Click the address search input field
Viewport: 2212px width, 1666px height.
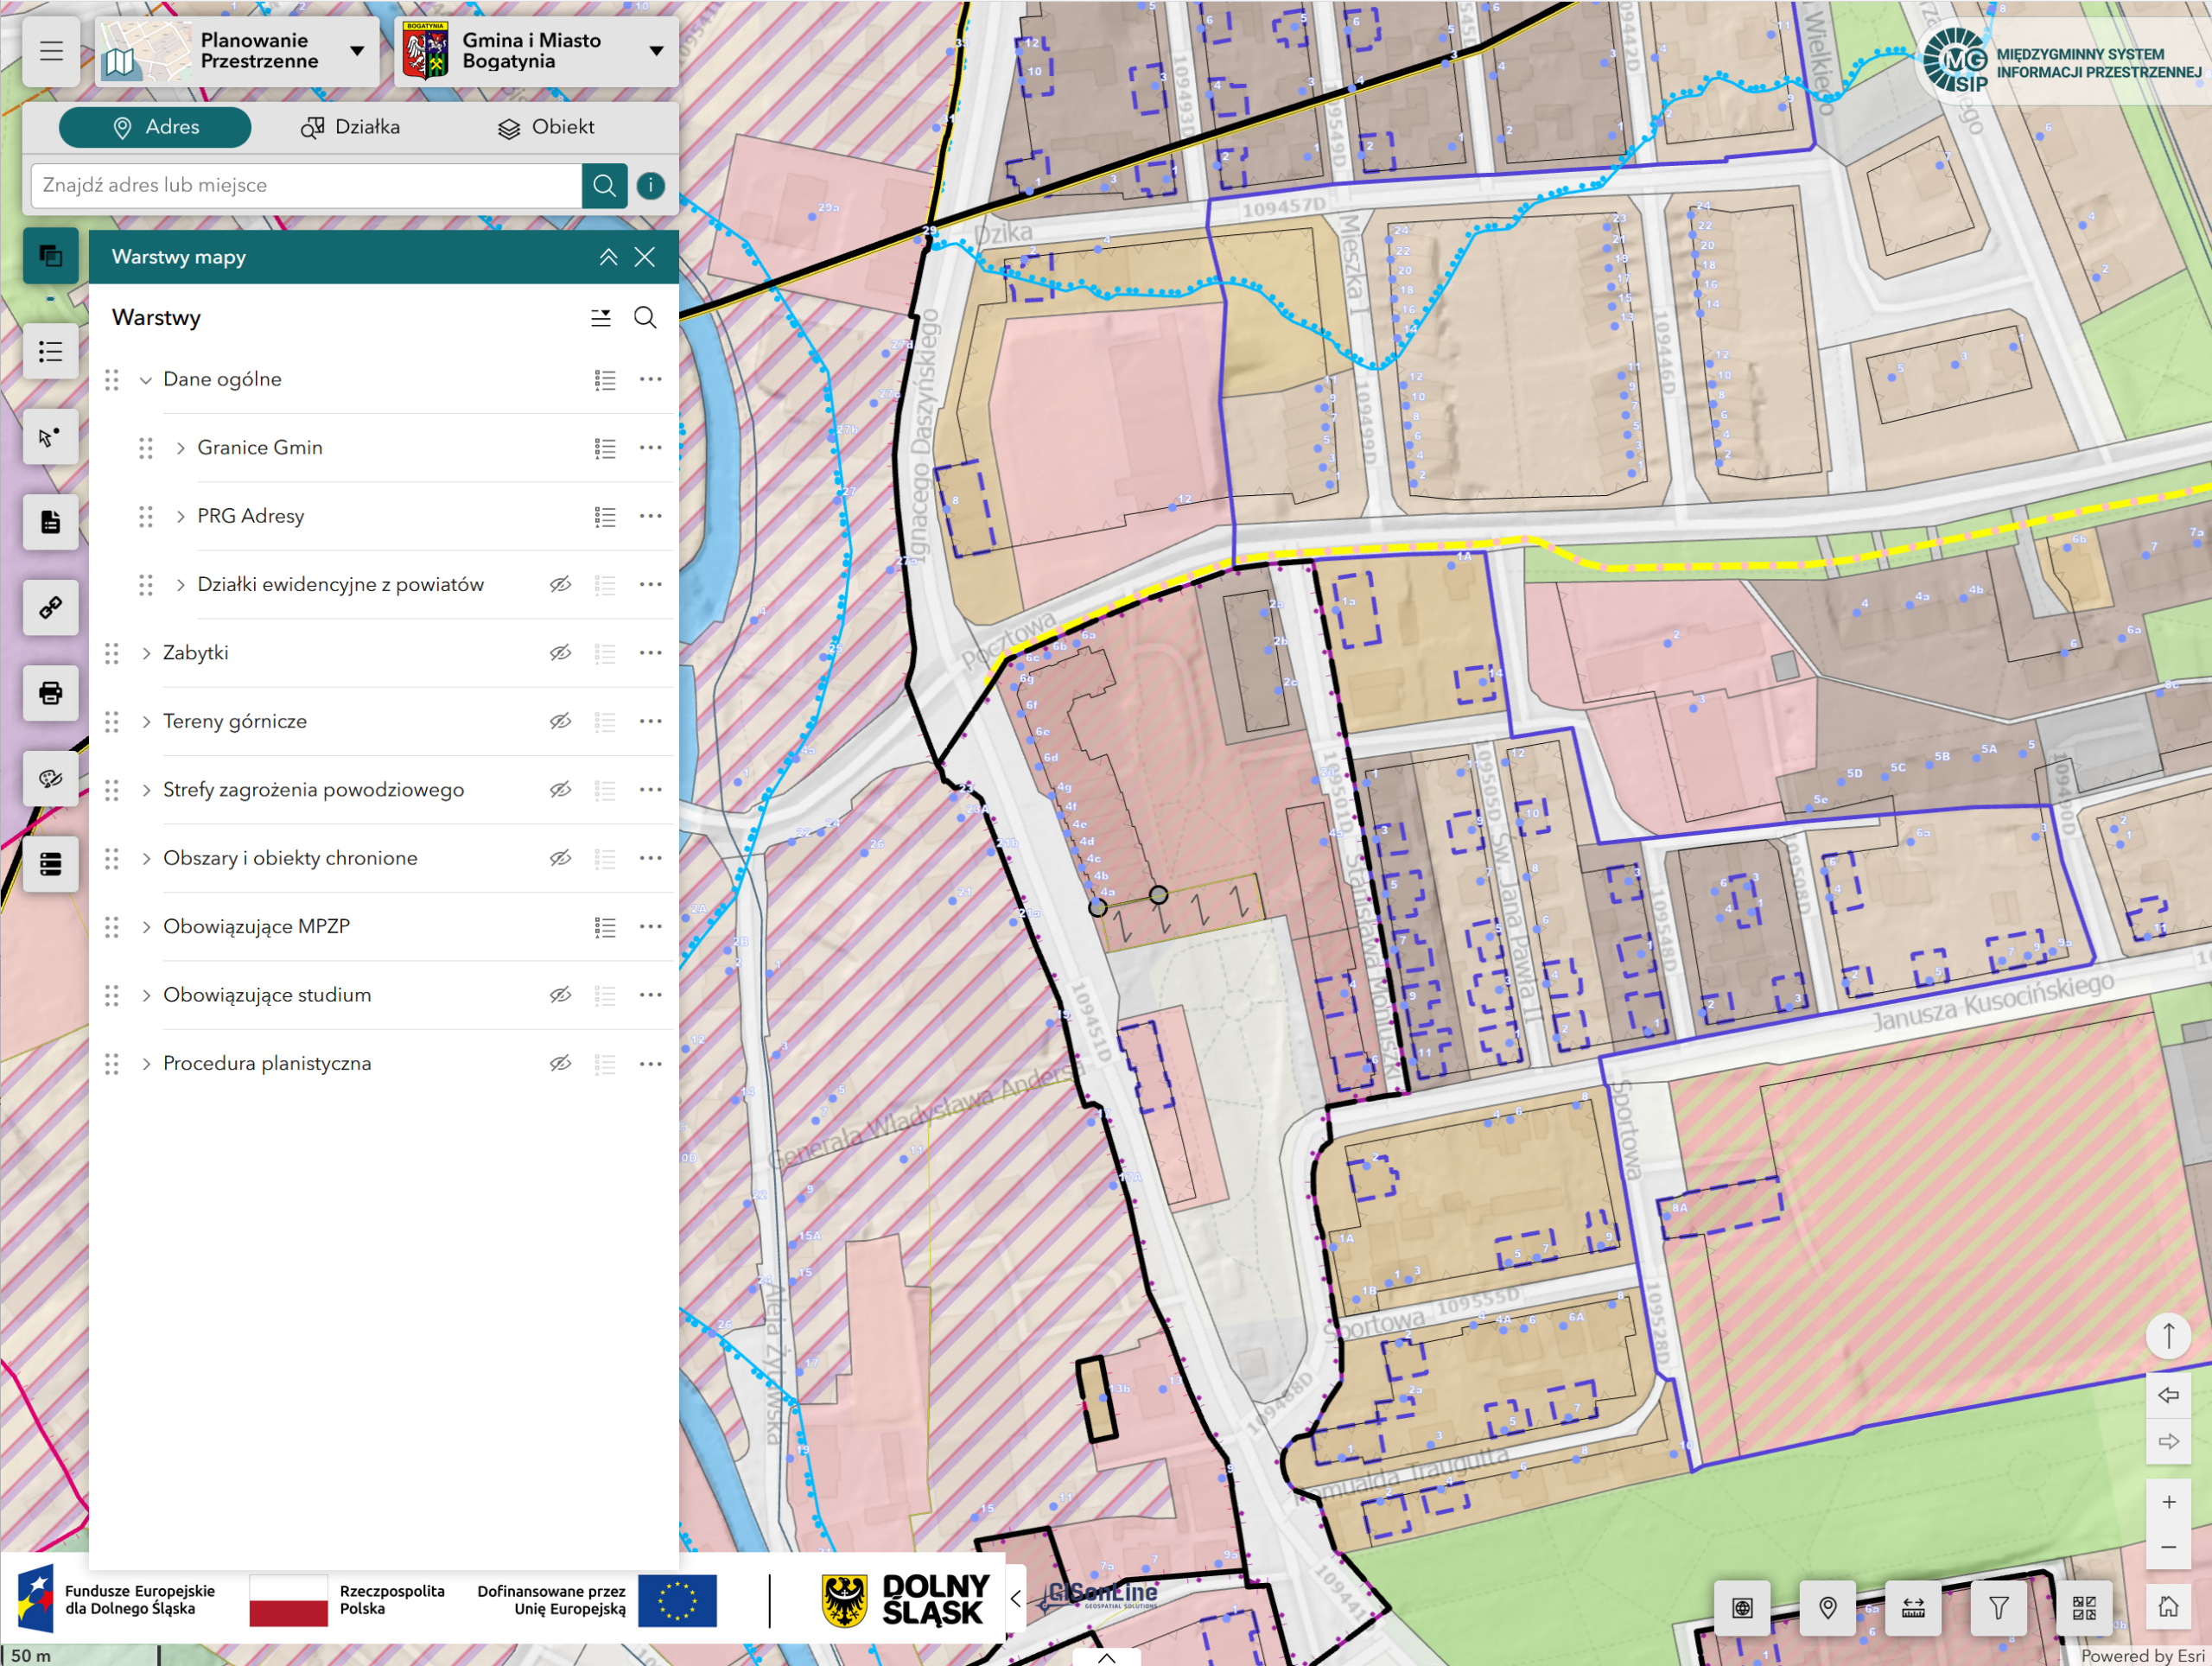coord(305,185)
